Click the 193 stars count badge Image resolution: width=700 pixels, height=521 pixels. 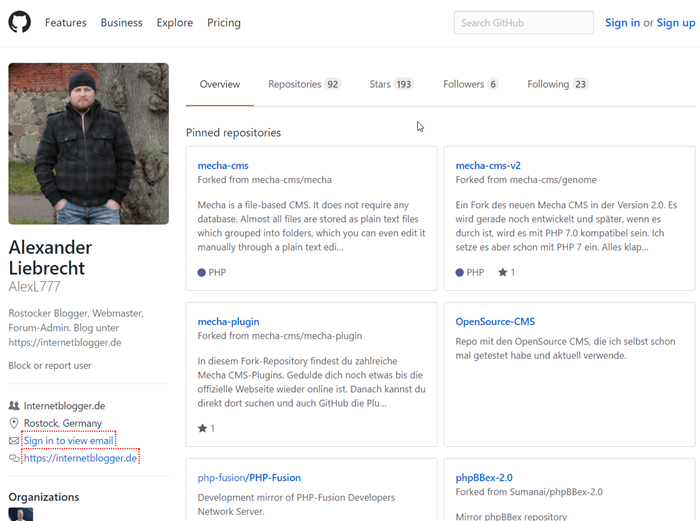pyautogui.click(x=404, y=84)
